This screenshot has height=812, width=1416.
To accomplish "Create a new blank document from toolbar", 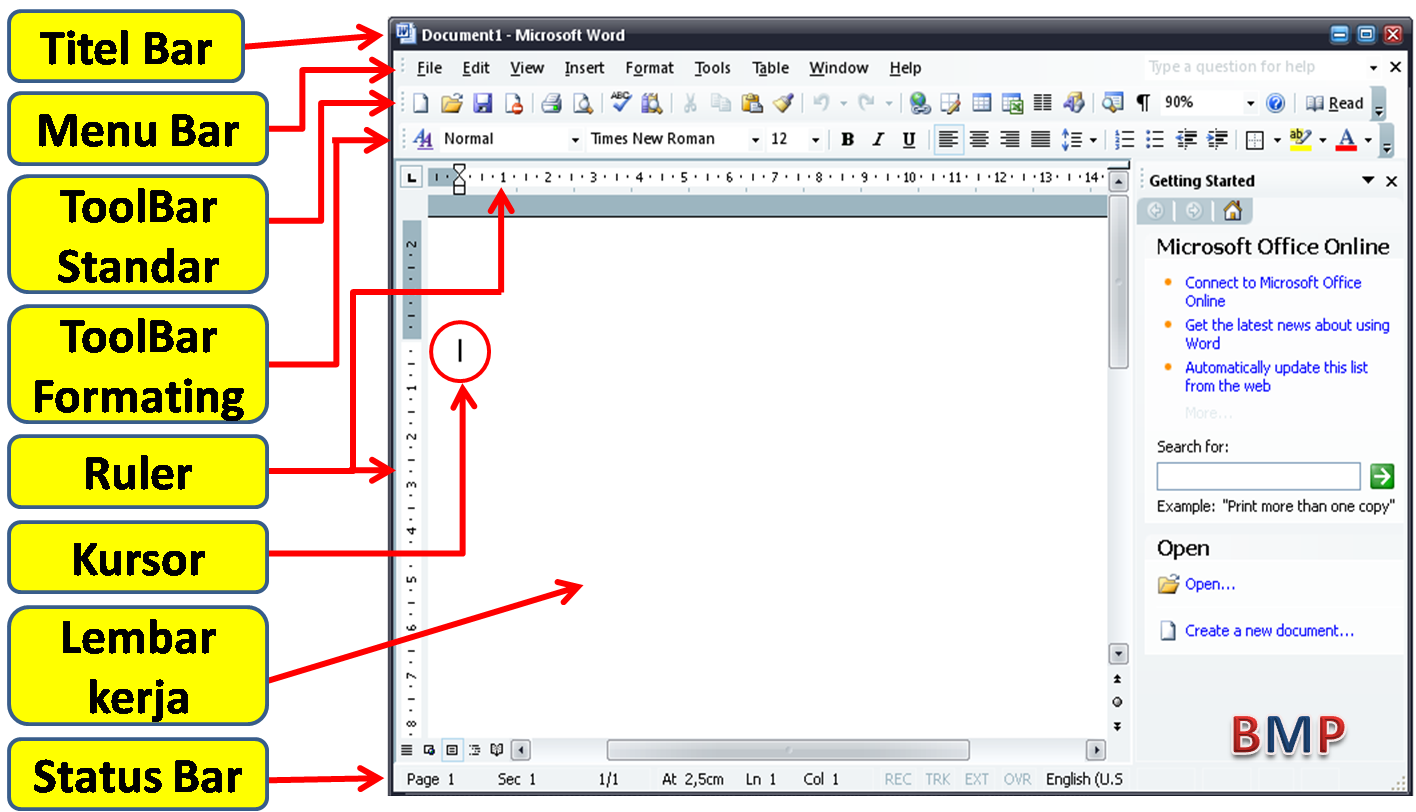I will click(421, 103).
